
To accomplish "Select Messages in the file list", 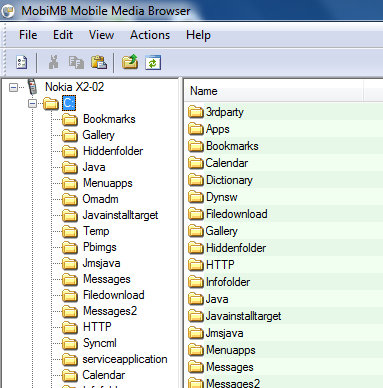I will [x=230, y=367].
